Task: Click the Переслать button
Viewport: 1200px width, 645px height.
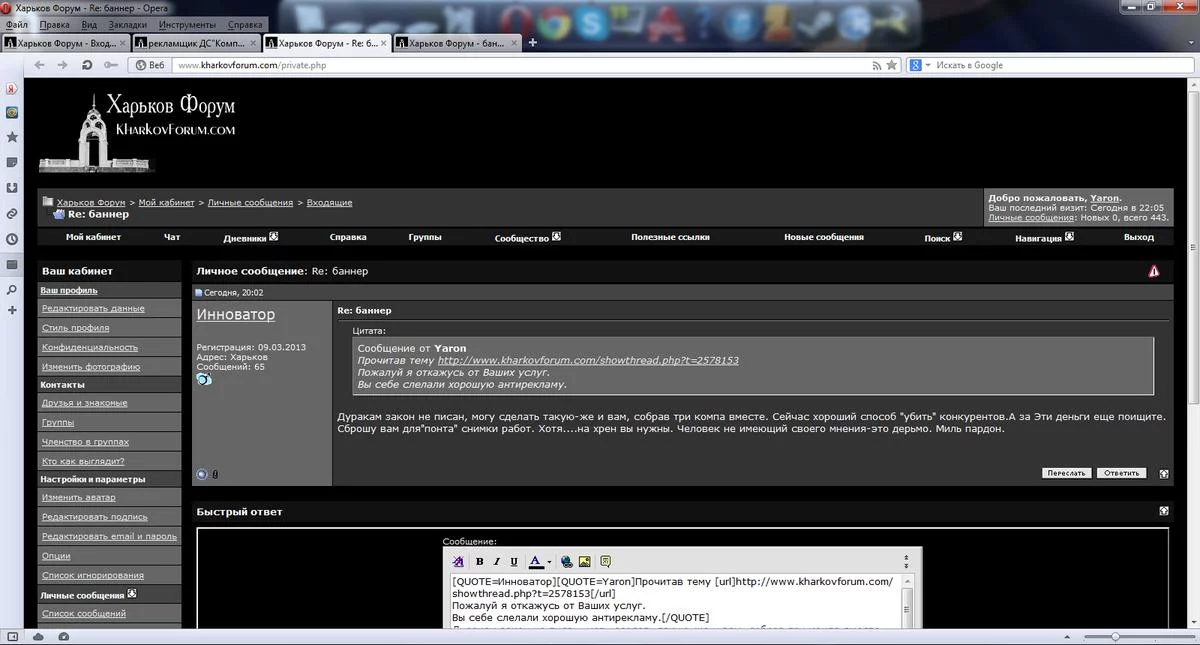Action: [x=1067, y=473]
